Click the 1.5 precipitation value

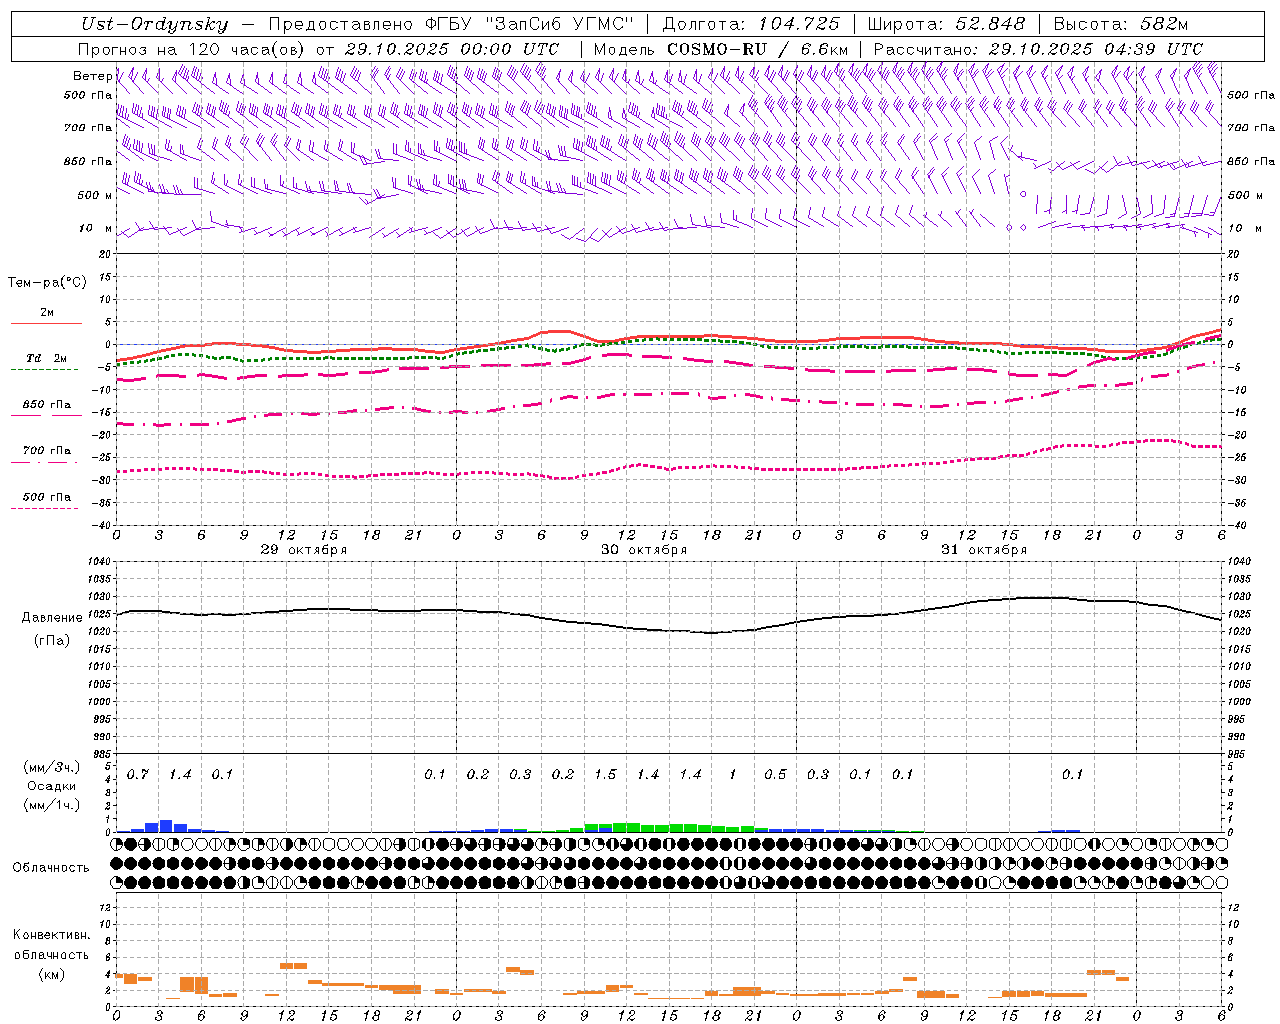[x=605, y=775]
